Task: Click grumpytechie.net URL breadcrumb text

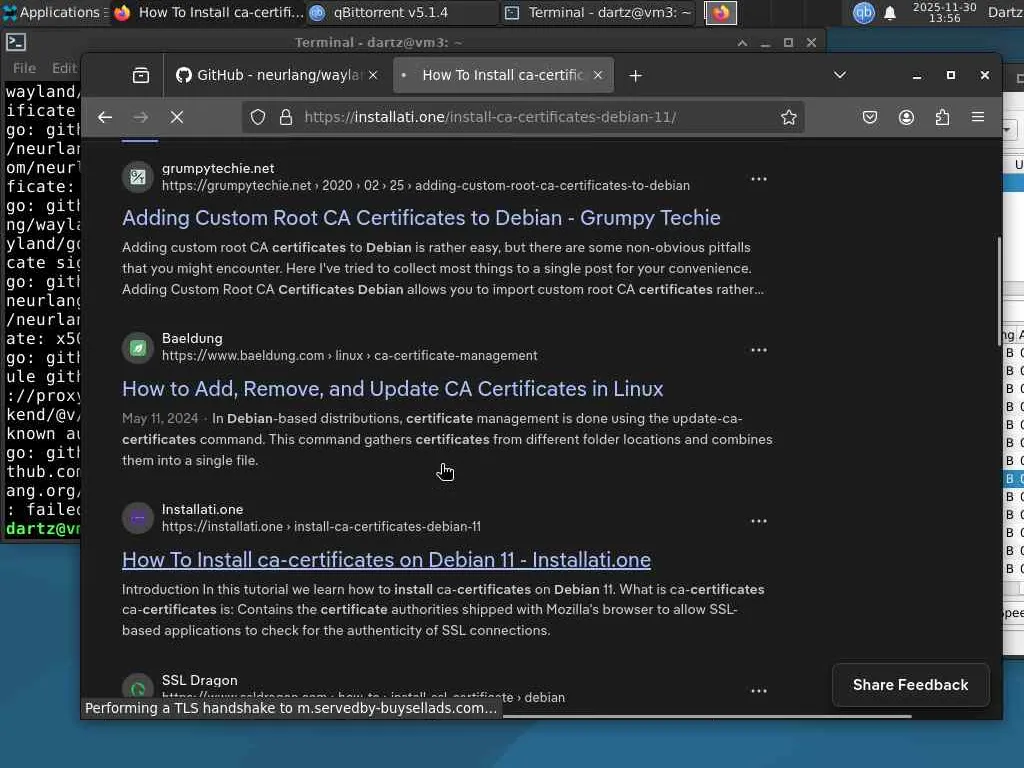Action: [x=426, y=185]
